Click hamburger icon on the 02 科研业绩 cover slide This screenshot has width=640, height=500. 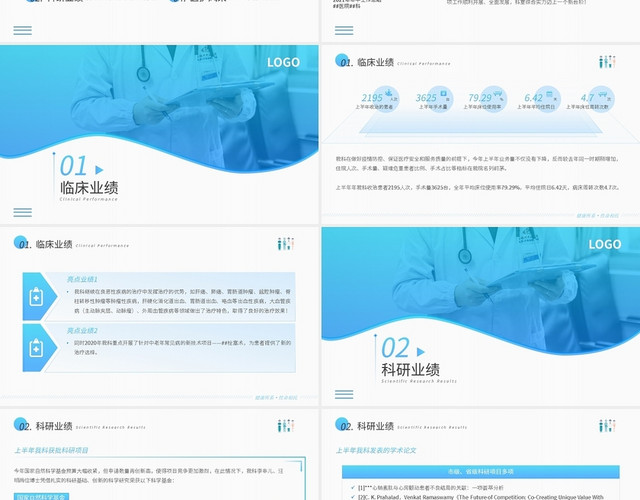[344, 394]
